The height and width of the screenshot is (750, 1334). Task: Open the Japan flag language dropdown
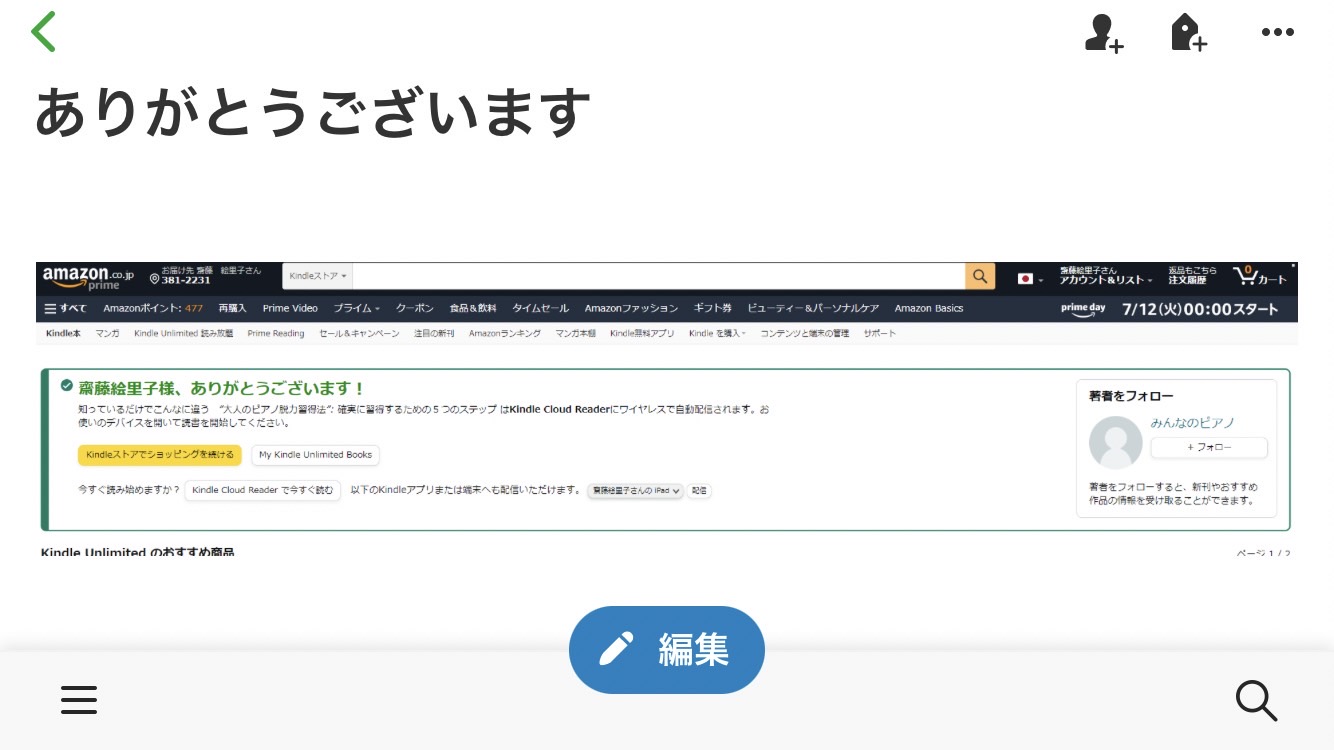(1030, 279)
